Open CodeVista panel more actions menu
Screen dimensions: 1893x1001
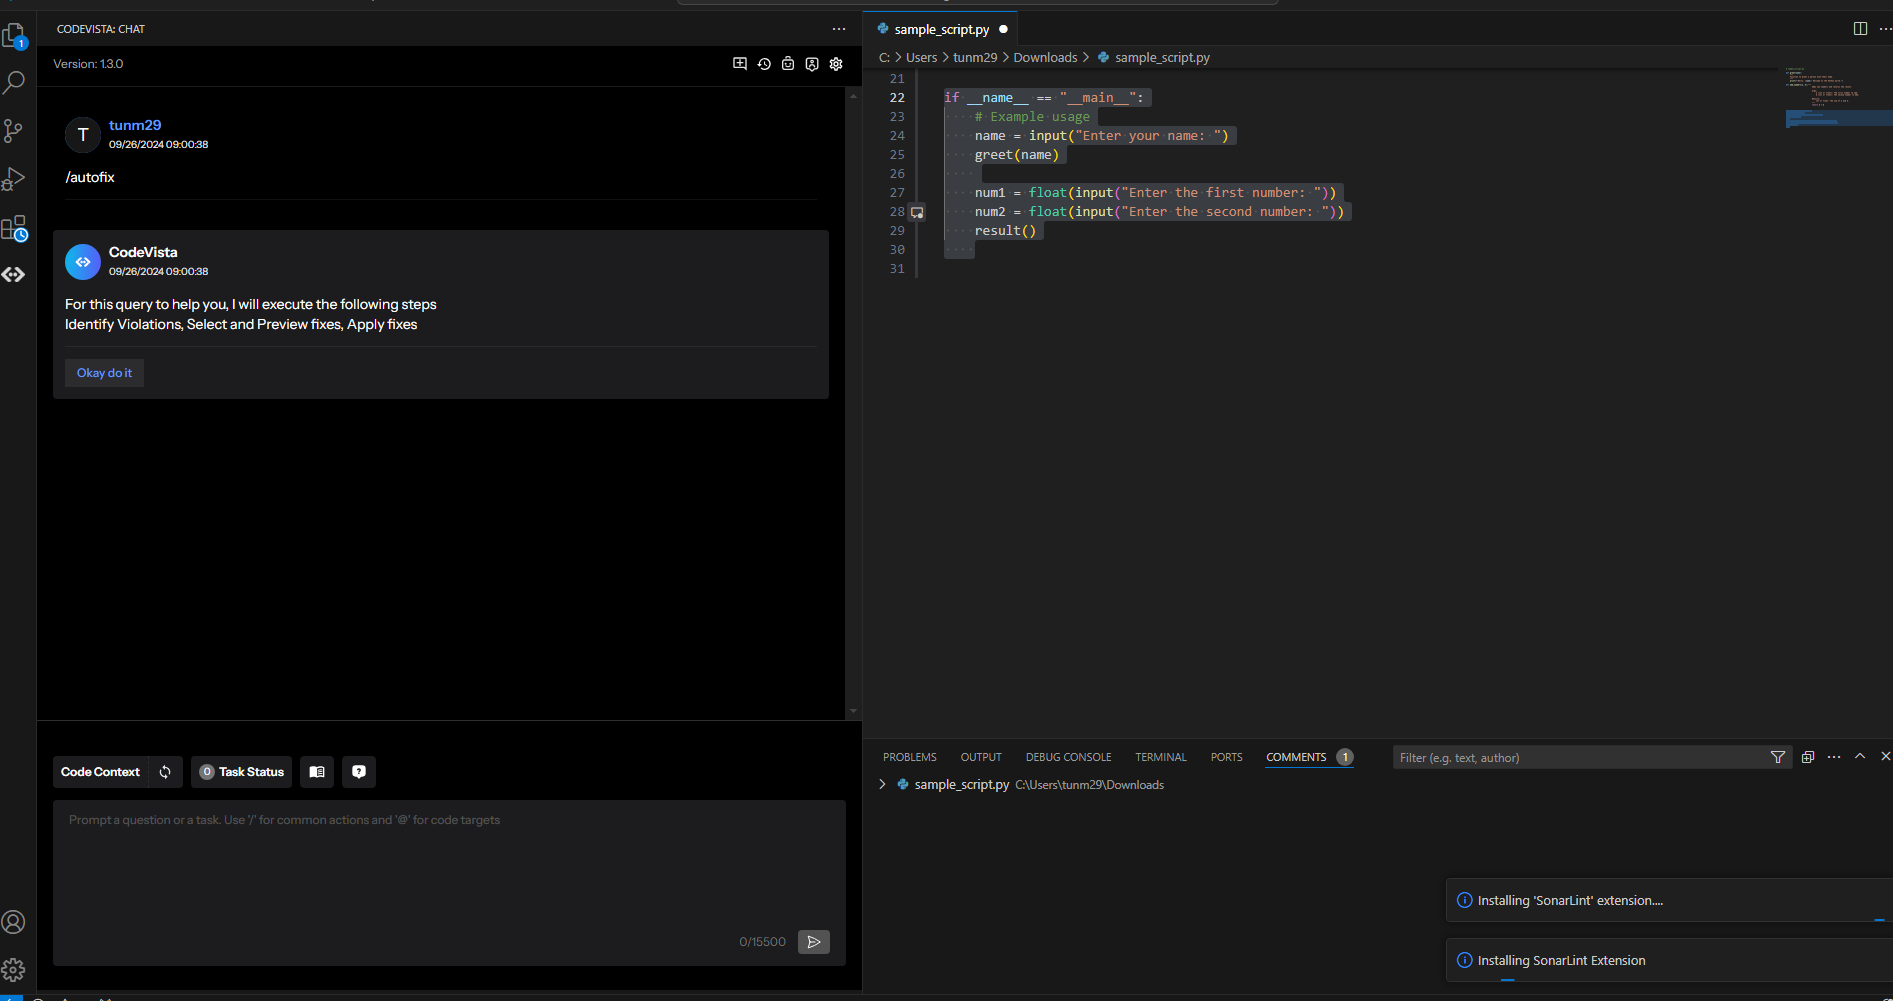[x=839, y=29]
